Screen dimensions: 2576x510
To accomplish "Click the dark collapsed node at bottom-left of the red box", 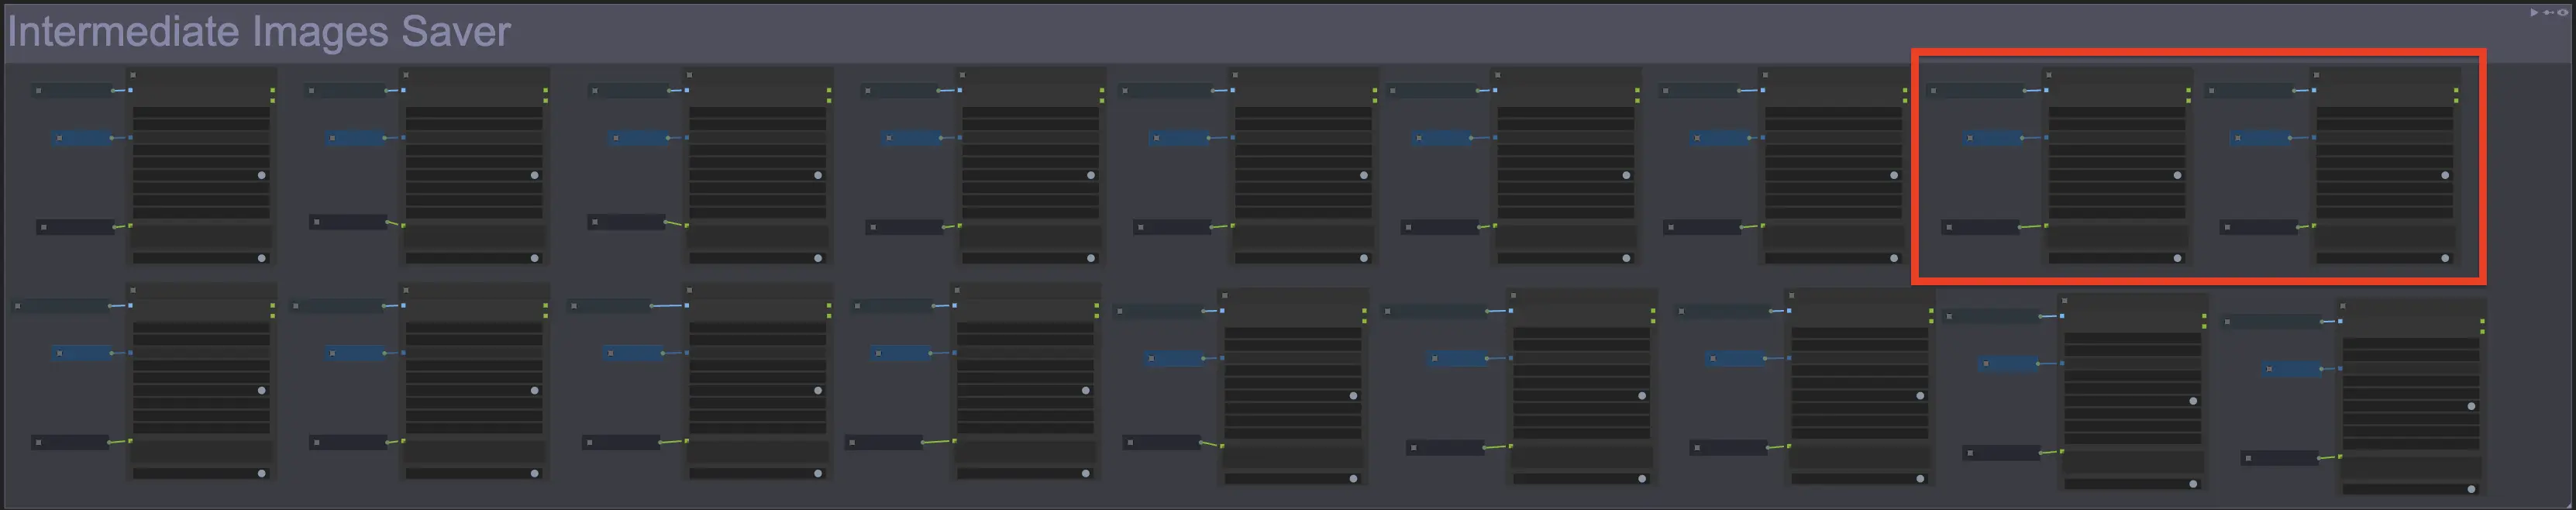I will coord(1980,228).
